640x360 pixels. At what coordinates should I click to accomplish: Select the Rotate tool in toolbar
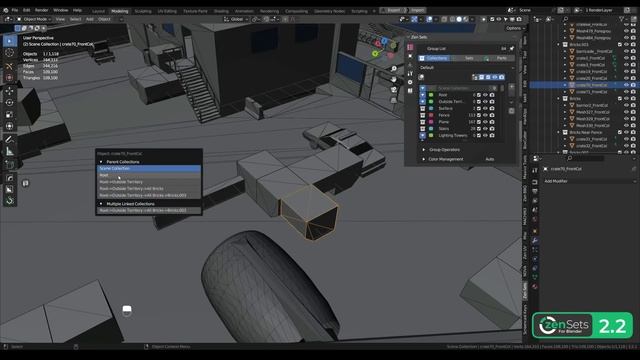9,102
